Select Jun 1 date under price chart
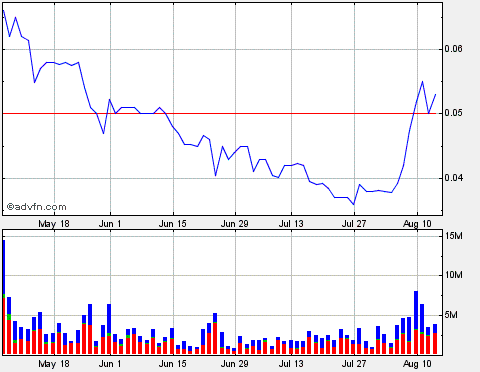The image size is (480, 372). (x=110, y=224)
